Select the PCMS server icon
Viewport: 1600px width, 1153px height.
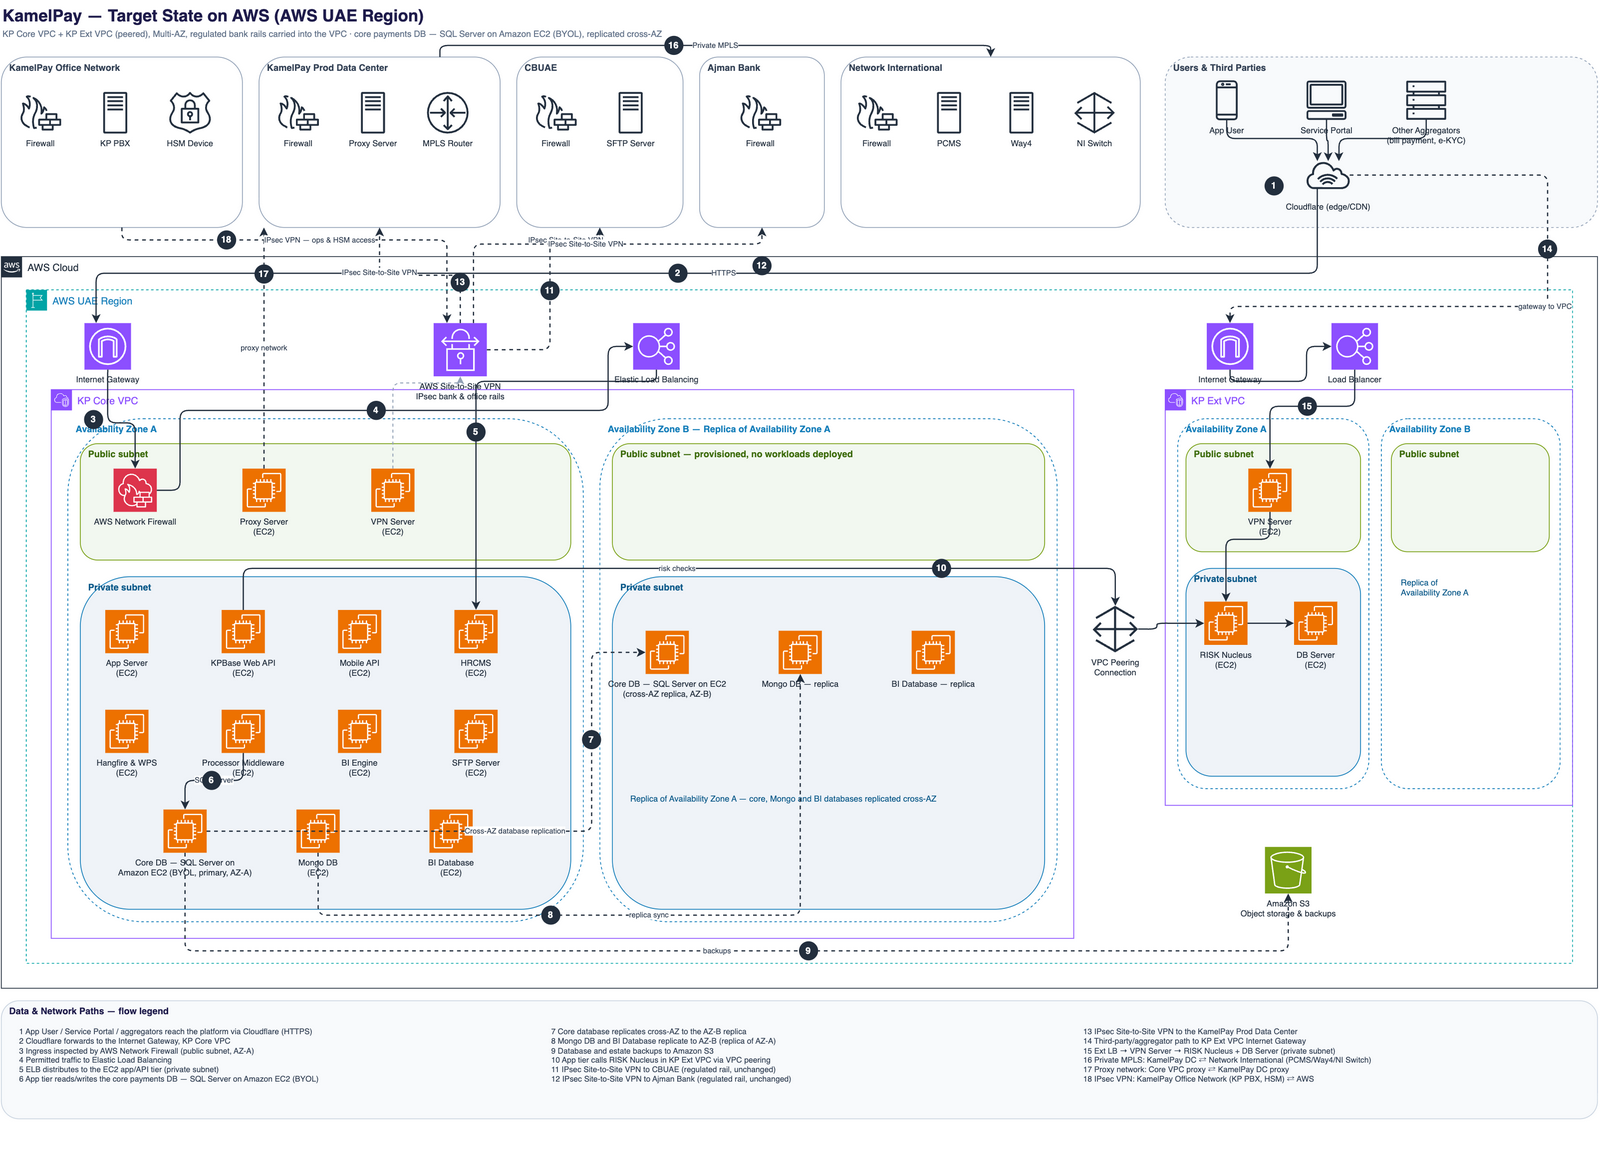click(x=949, y=113)
